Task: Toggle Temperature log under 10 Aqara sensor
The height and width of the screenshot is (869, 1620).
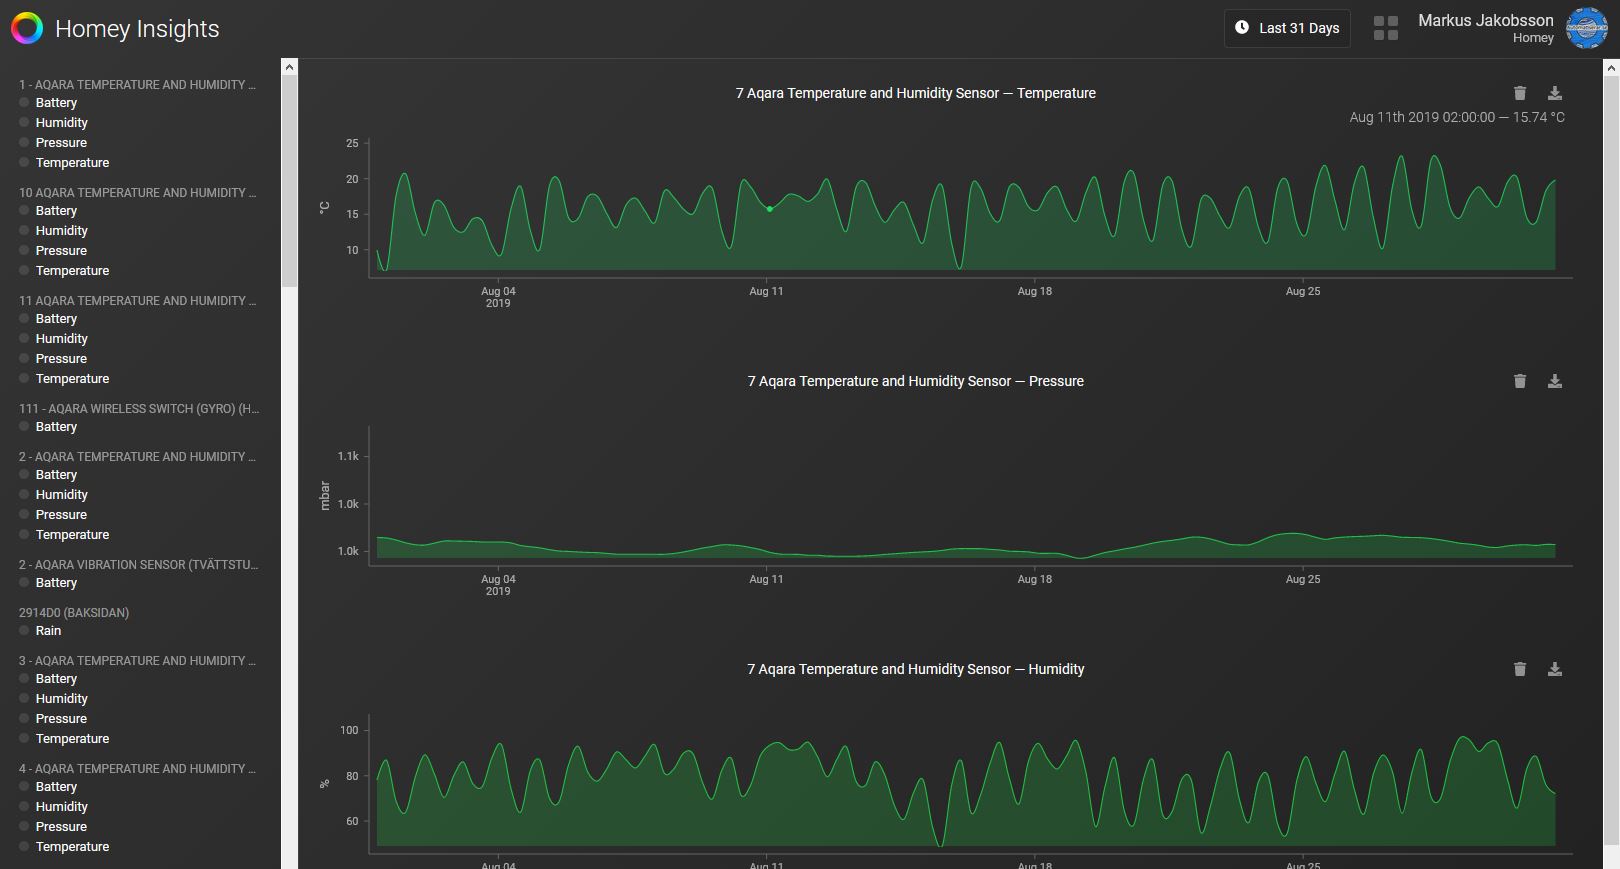Action: coord(64,271)
